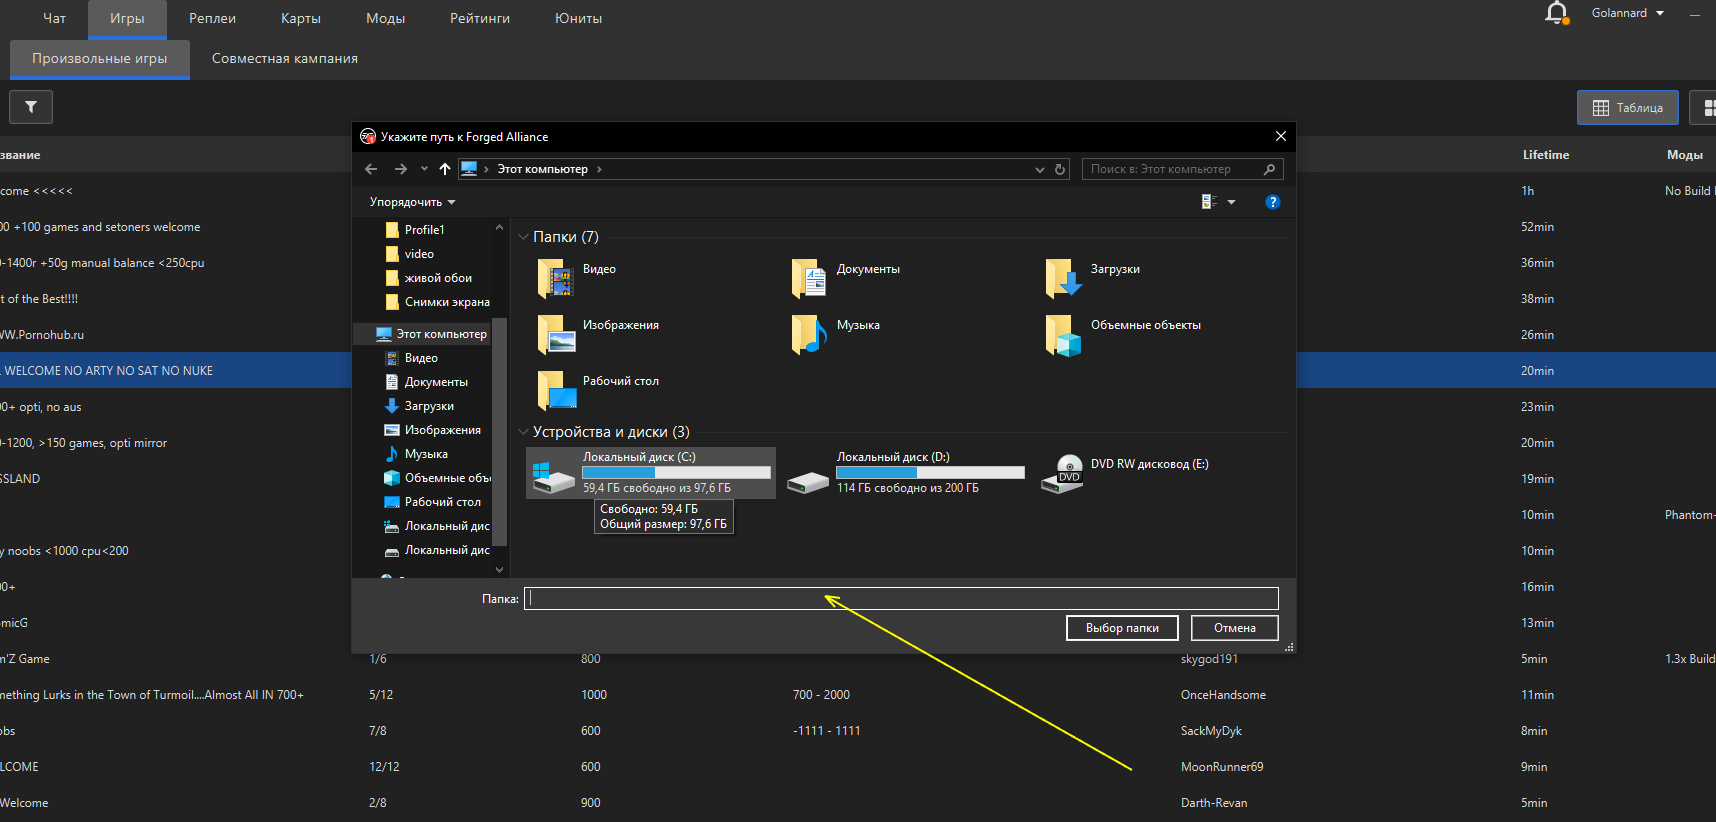Viewport: 1716px width, 822px height.
Task: Open the recent locations dropdown arrow
Action: tap(424, 169)
